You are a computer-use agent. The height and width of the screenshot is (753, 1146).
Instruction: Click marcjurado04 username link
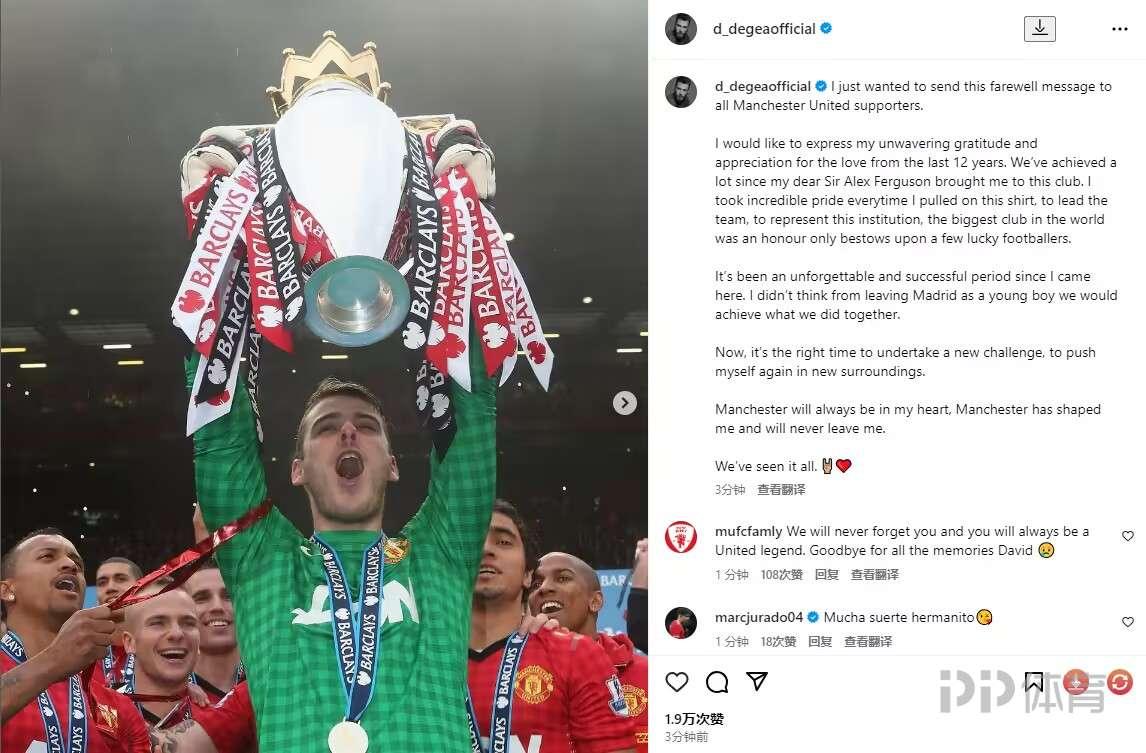(759, 617)
